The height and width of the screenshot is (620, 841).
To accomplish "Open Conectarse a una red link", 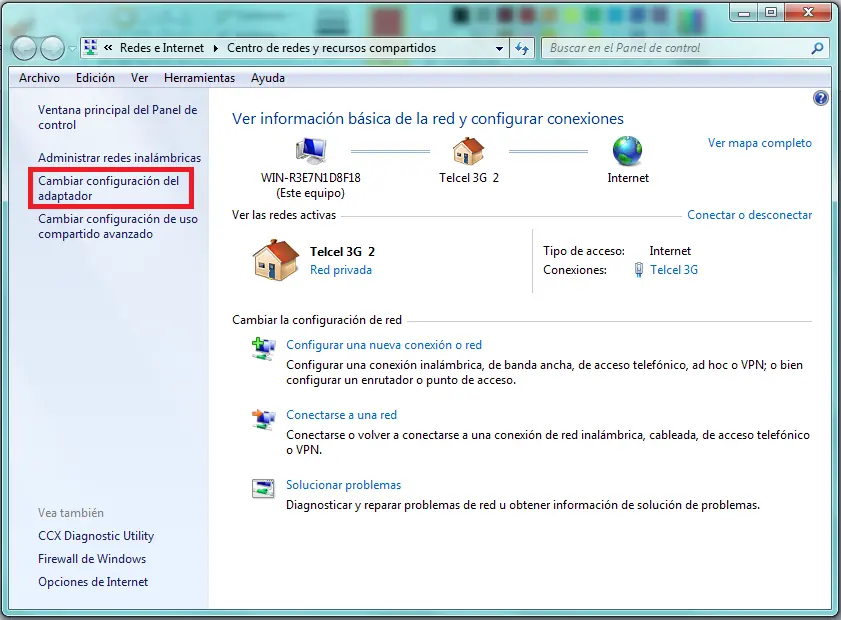I will coord(341,415).
